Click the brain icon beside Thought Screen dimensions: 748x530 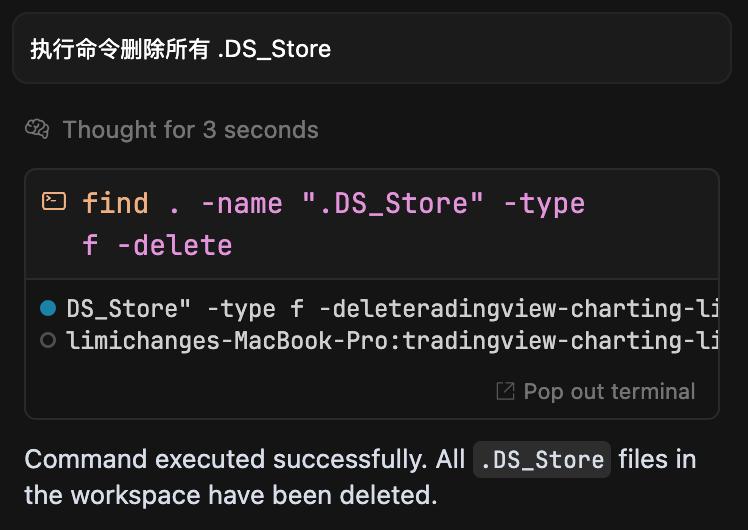[x=37, y=129]
